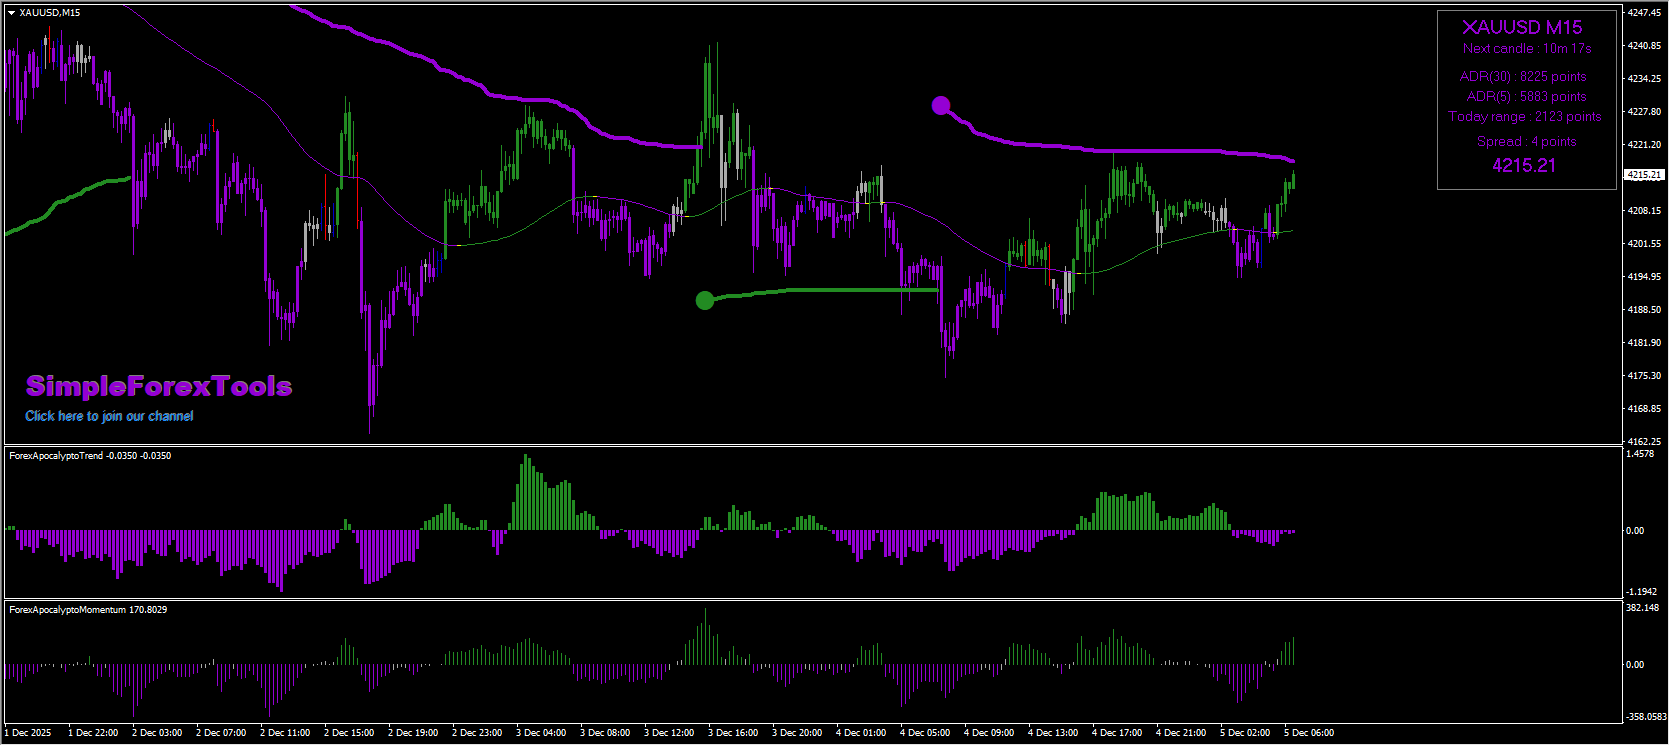Viewport: 1670px width, 746px height.
Task: Click the SimpleForexTools logo text
Action: point(159,386)
